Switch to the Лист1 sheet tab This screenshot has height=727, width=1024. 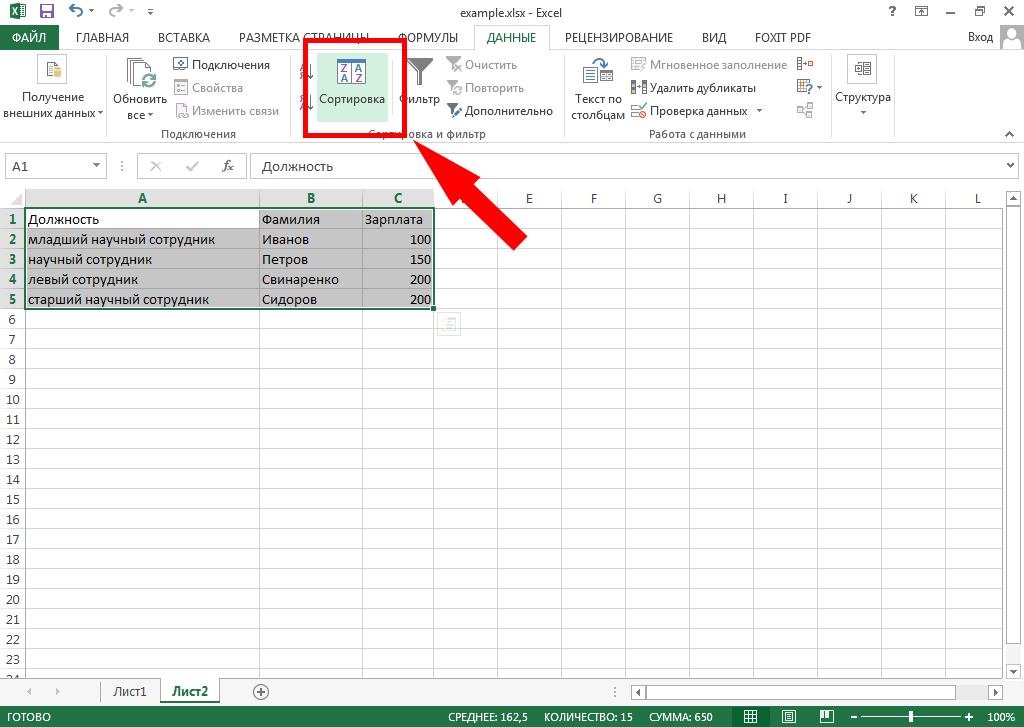click(x=129, y=691)
